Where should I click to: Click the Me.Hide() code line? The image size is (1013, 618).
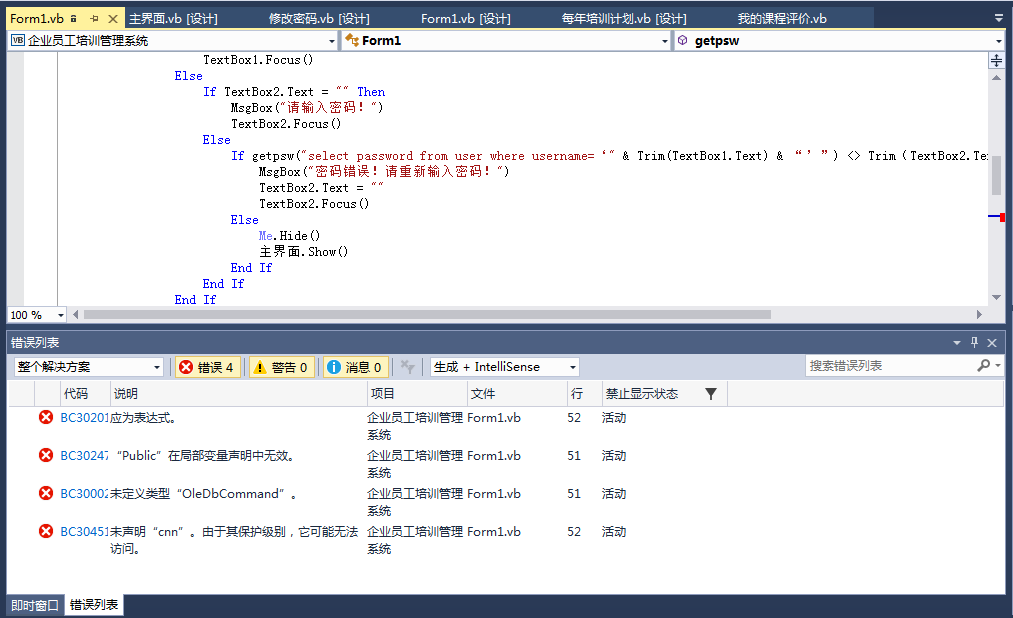click(289, 236)
